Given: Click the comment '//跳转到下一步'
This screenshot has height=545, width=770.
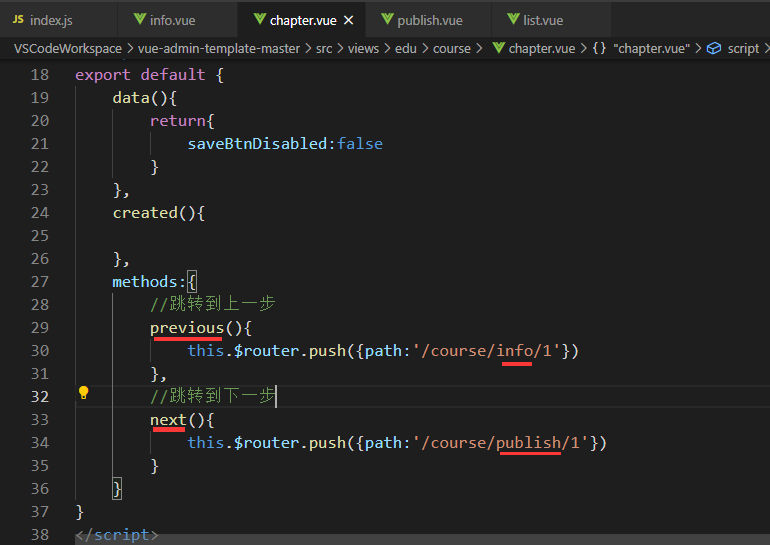Looking at the screenshot, I should [x=213, y=396].
